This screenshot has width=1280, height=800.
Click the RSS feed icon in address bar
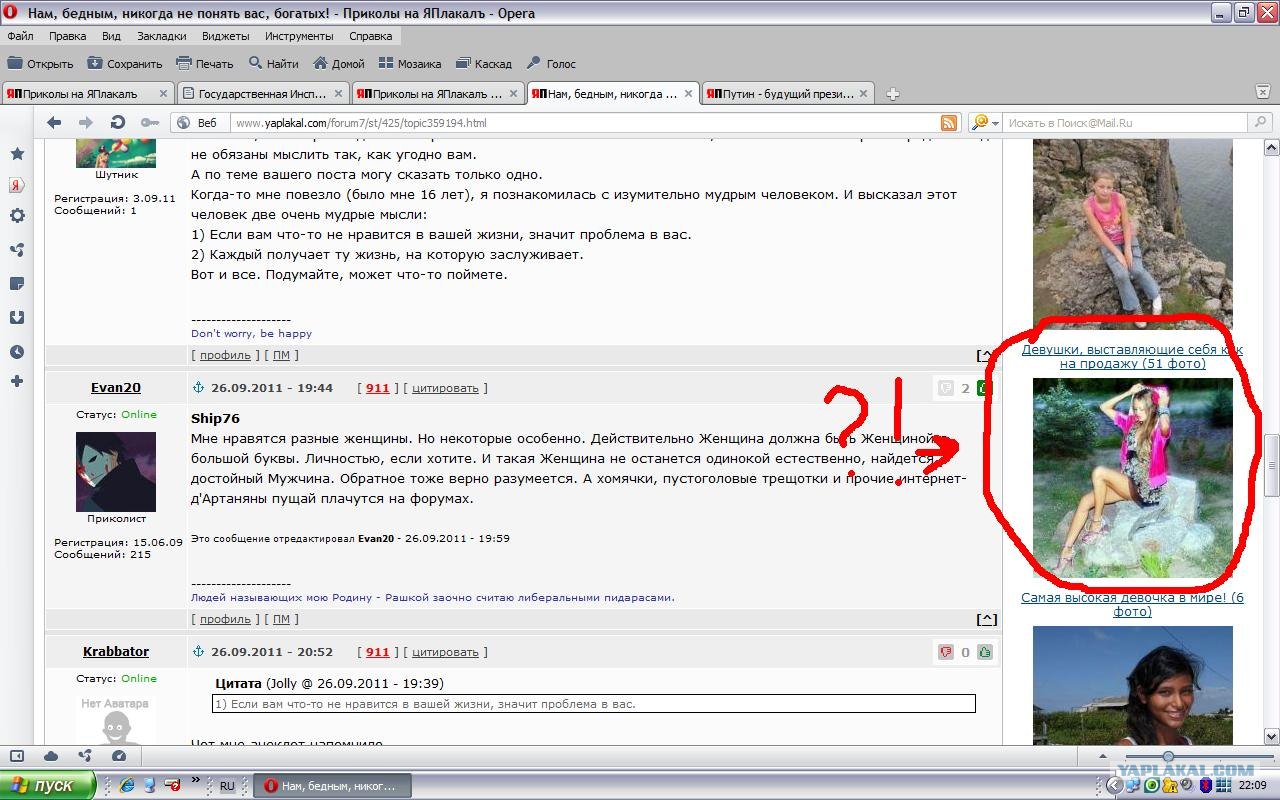tap(949, 123)
